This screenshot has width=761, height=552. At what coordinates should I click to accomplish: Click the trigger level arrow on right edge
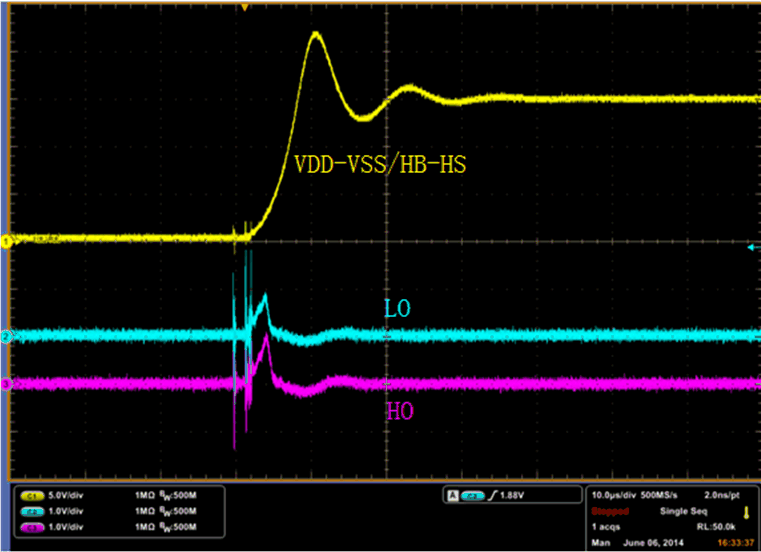[x=753, y=246]
